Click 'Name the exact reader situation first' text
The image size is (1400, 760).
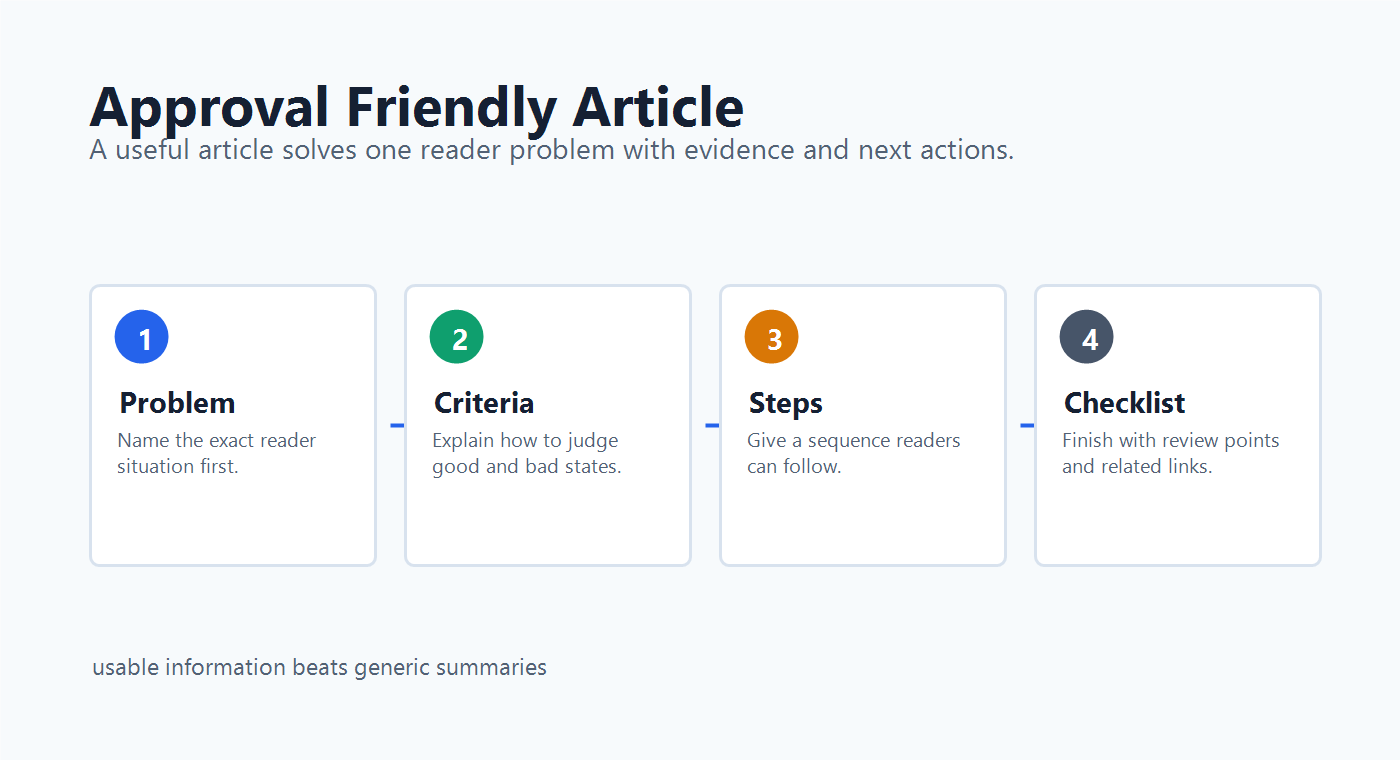[x=217, y=453]
